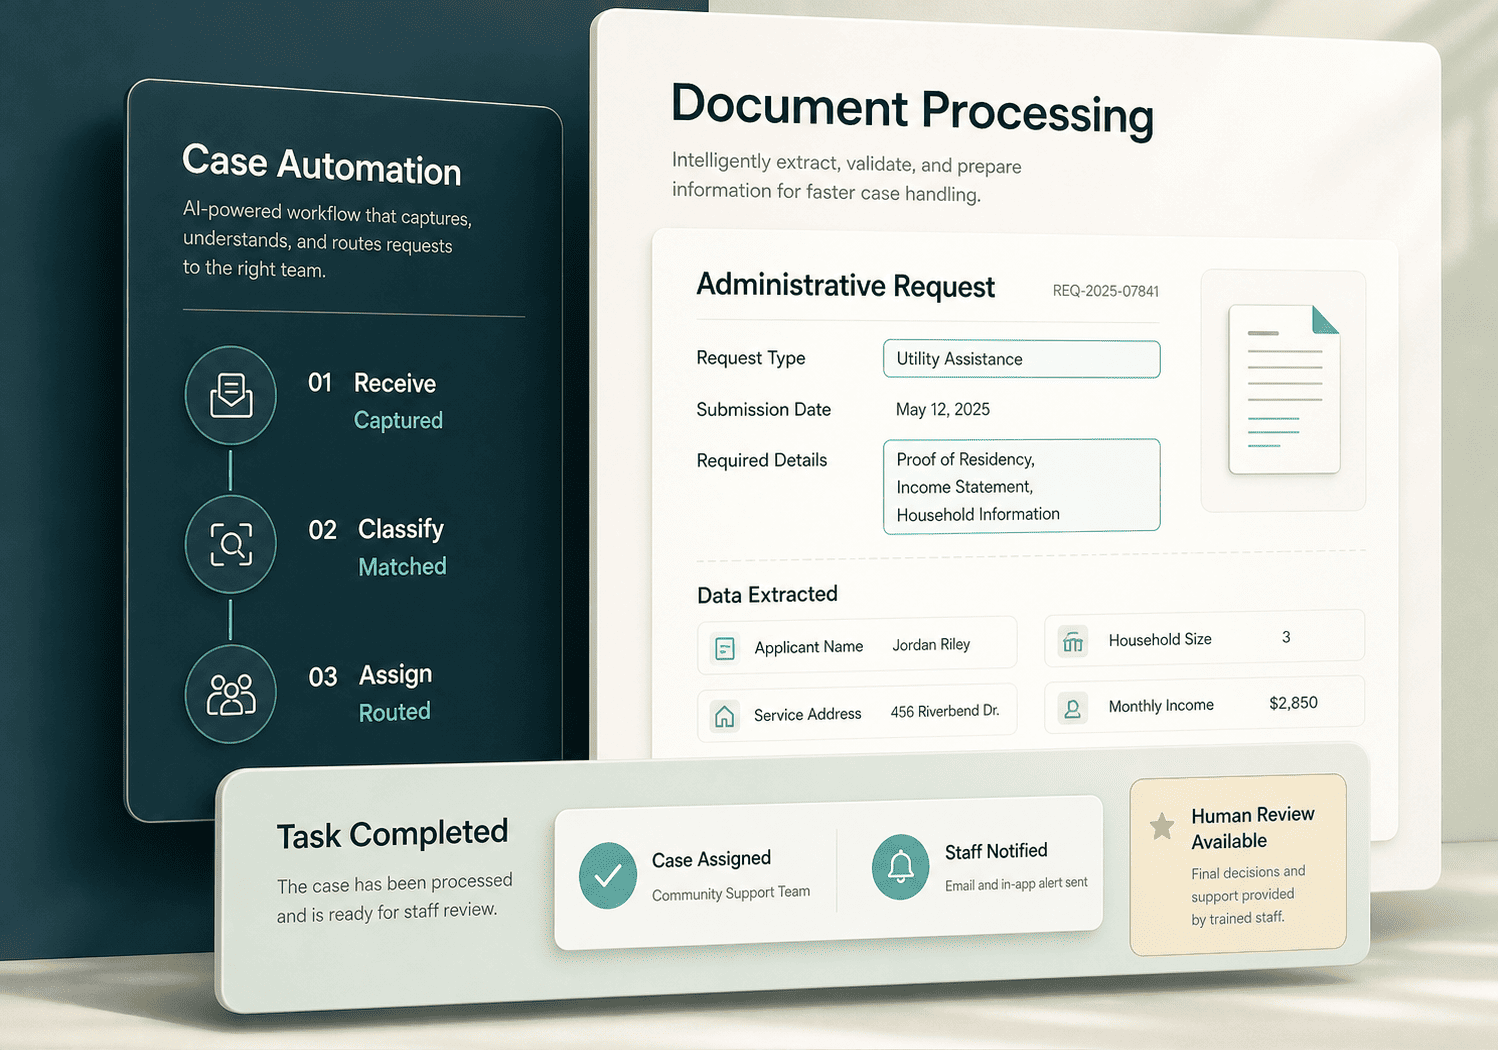Click the Document Processing title
Viewport: 1498px width, 1050px height.
coord(912,111)
